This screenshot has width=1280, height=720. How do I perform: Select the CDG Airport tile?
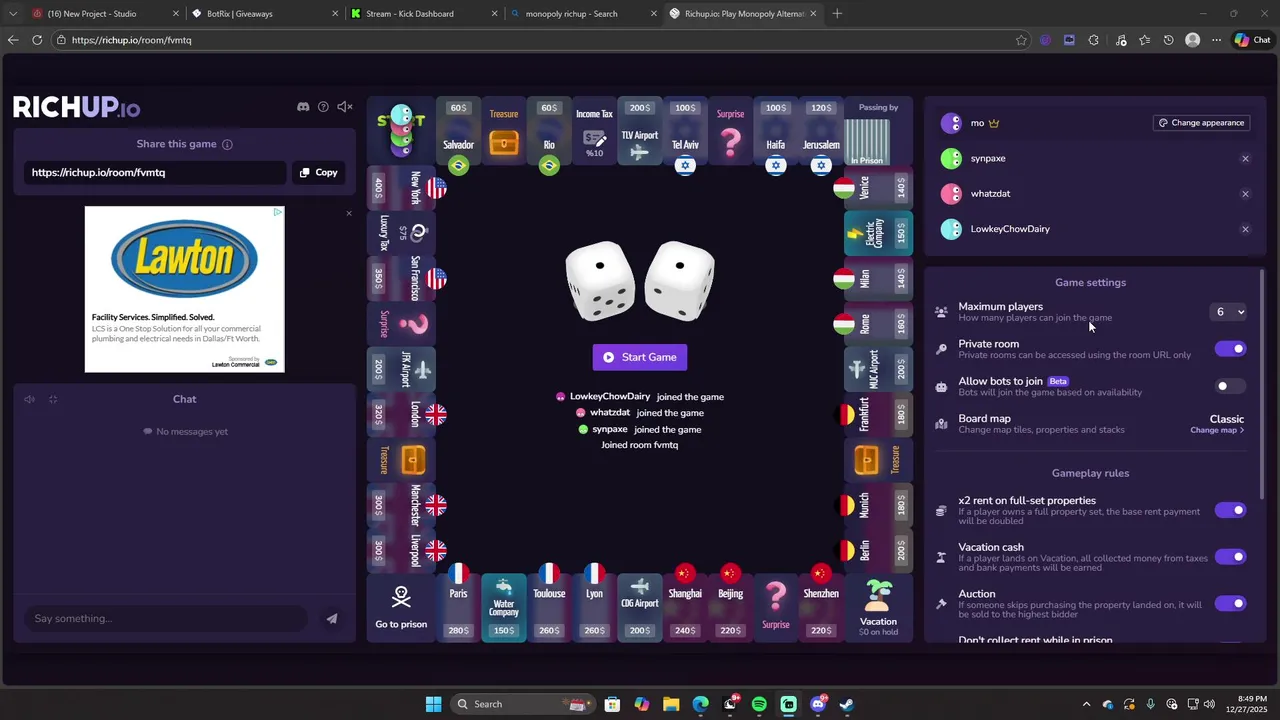tap(640, 607)
